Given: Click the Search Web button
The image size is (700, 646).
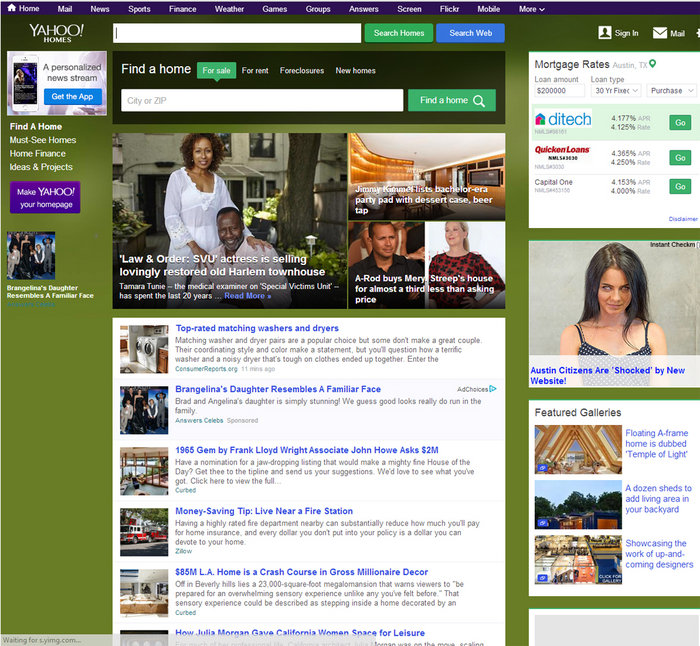Looking at the screenshot, I should click(x=471, y=33).
